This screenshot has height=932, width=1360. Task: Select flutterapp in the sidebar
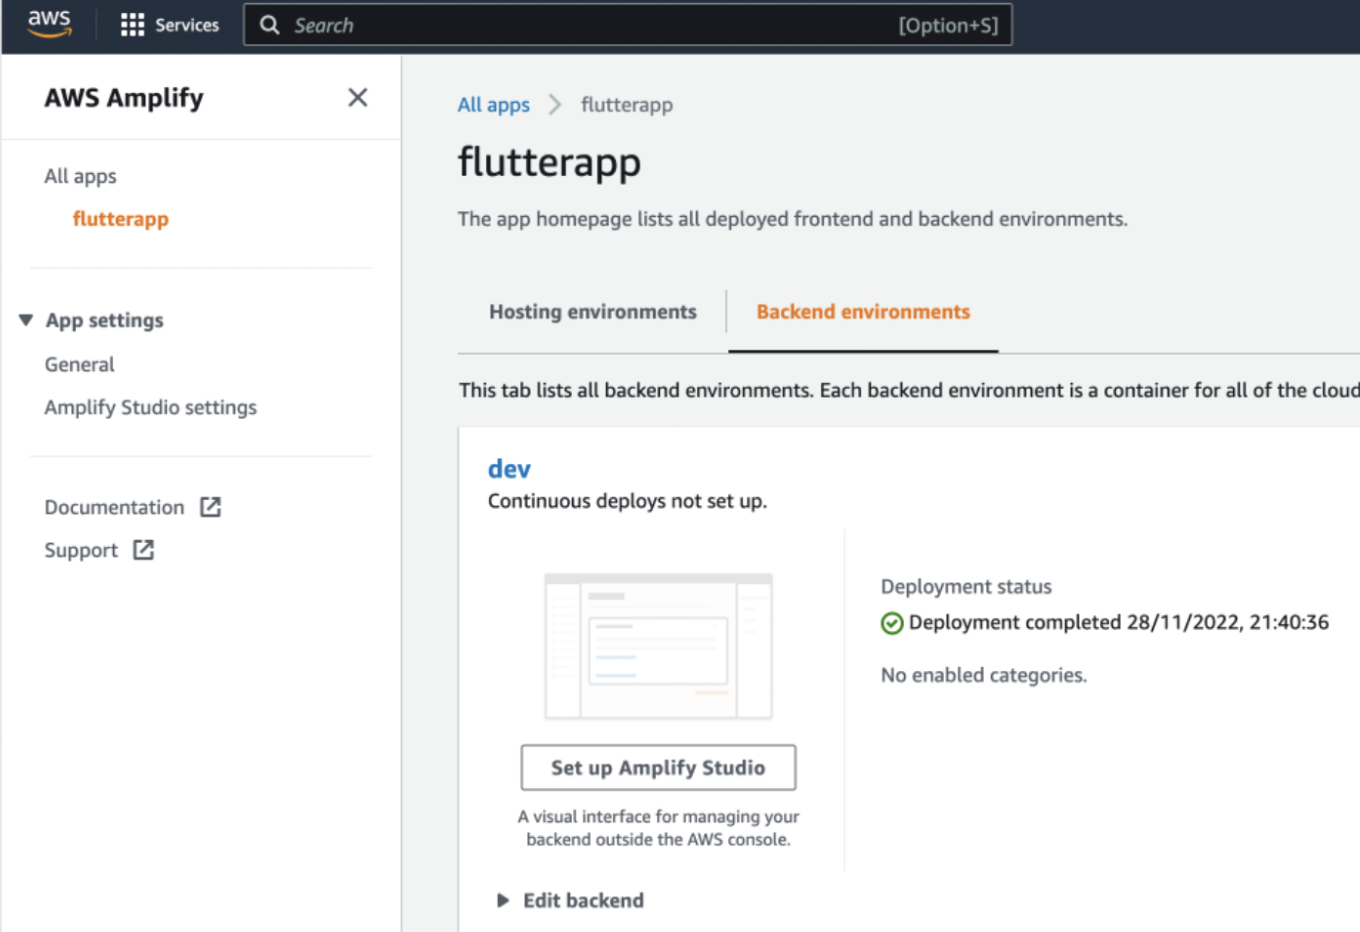coord(121,219)
